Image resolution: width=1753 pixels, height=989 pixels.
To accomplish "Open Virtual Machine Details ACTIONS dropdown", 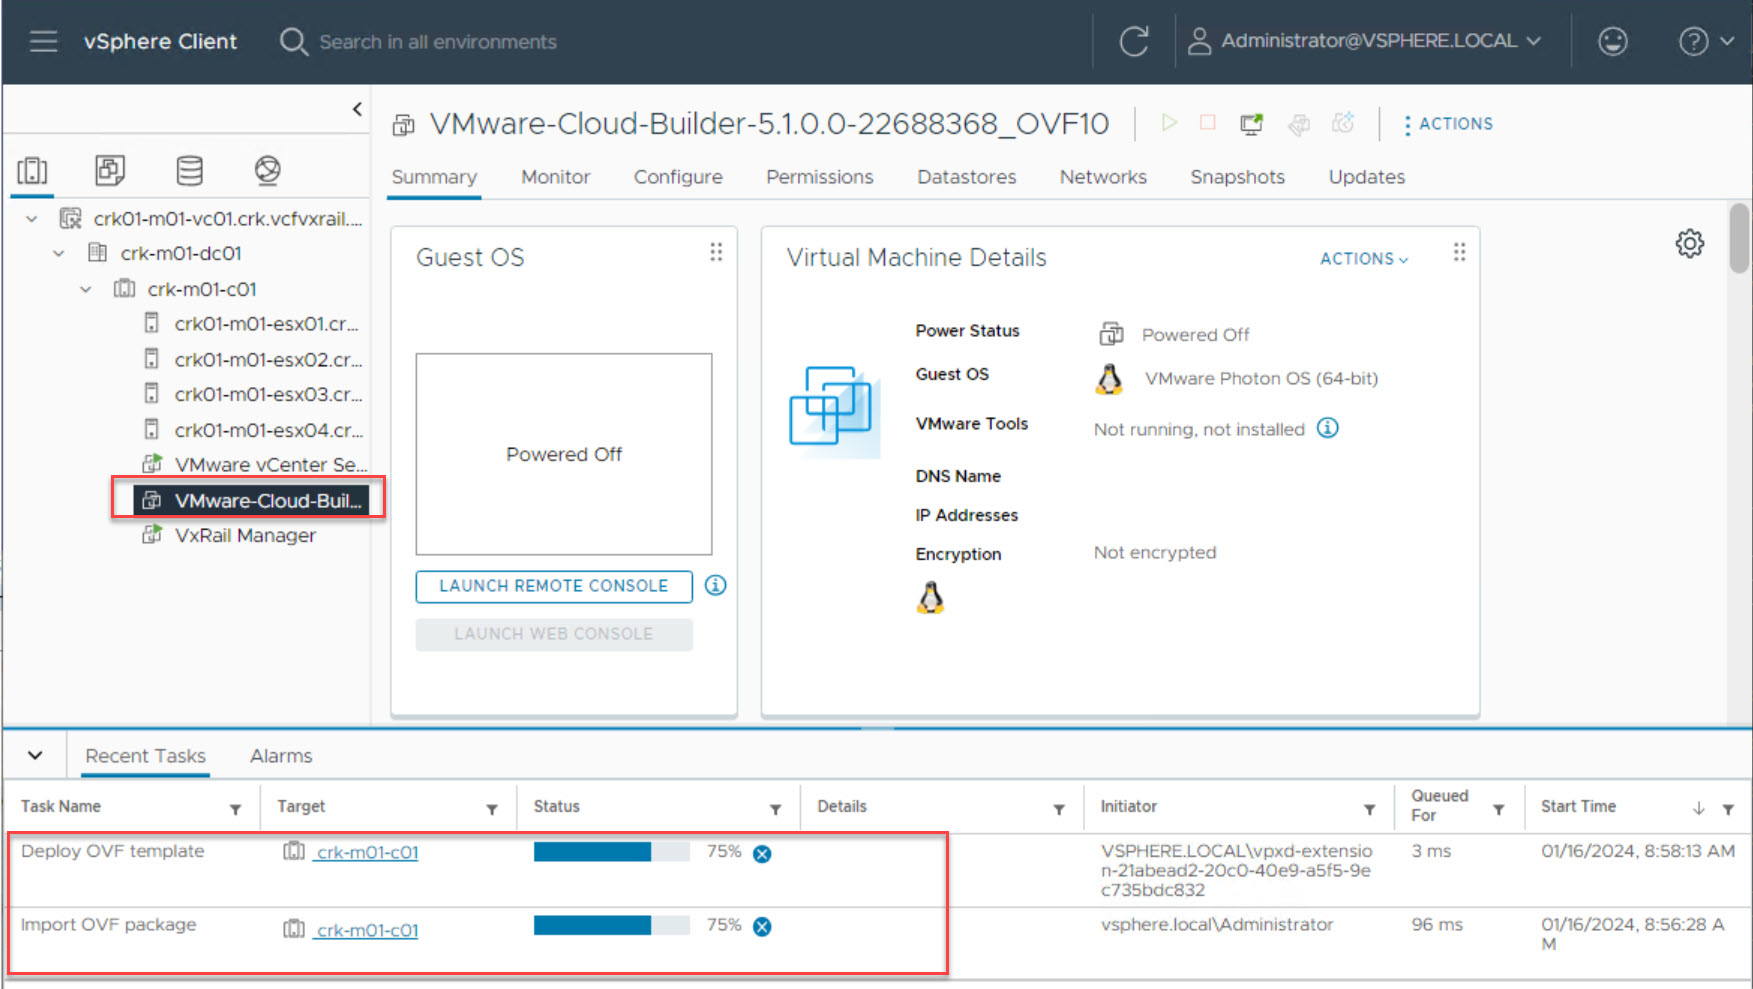I will [x=1363, y=259].
